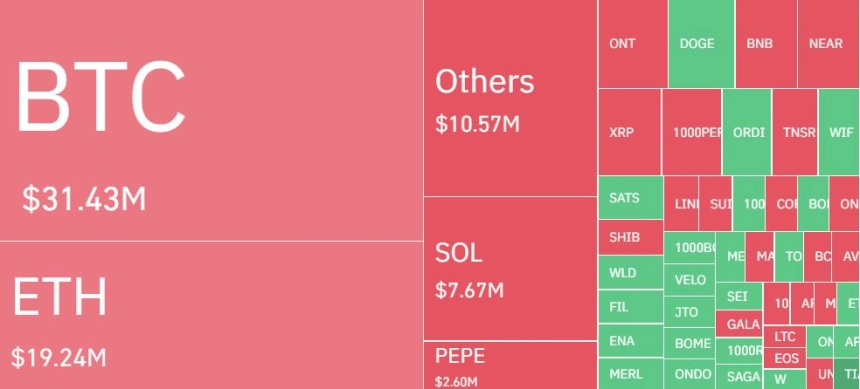
Task: Select the green DOGE cell
Action: tap(701, 43)
